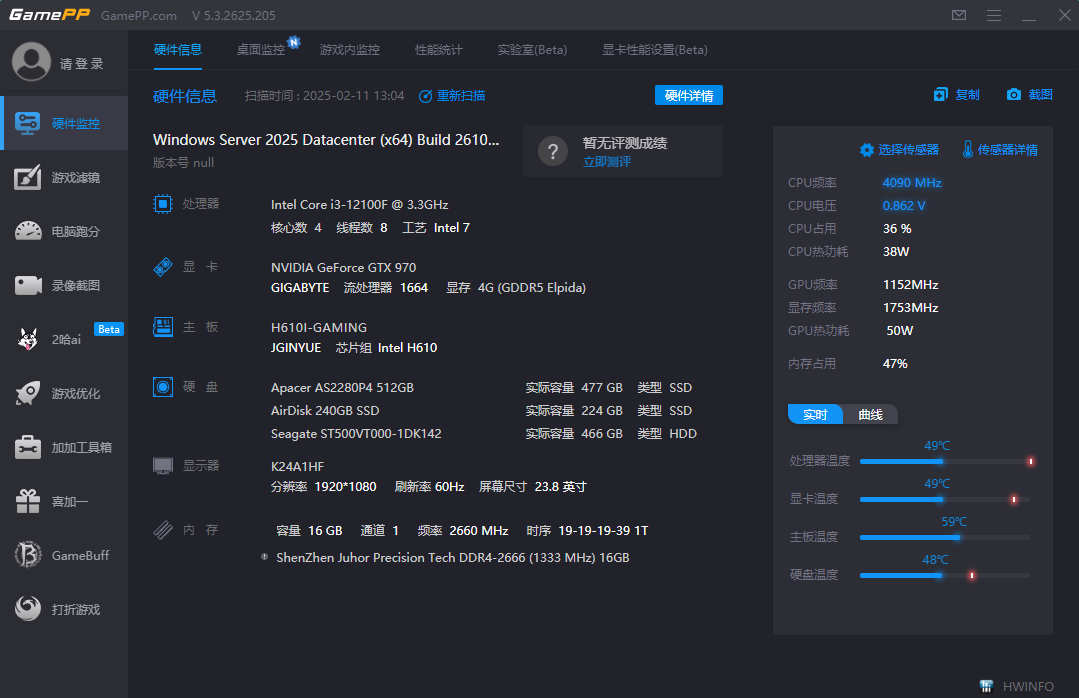The height and width of the screenshot is (698, 1079).
Task: Click the mail message icon in title bar
Action: pos(959,15)
